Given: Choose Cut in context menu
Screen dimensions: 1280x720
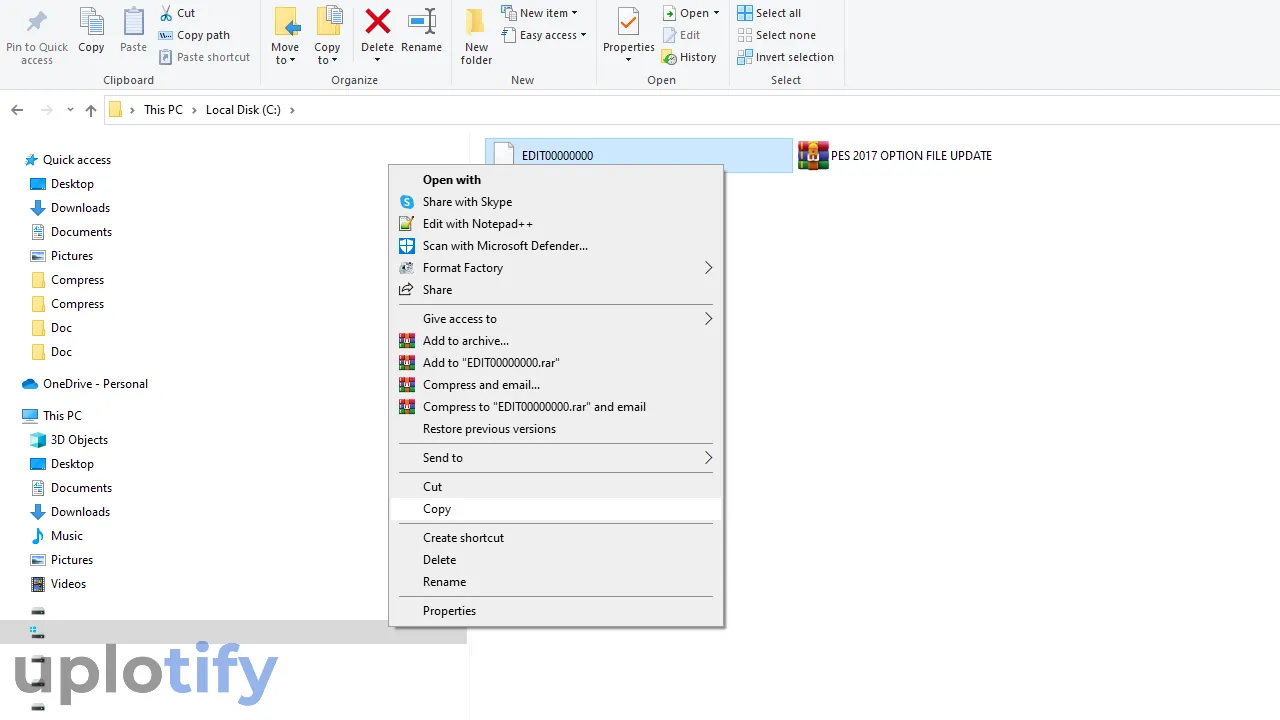Looking at the screenshot, I should coord(555,487).
